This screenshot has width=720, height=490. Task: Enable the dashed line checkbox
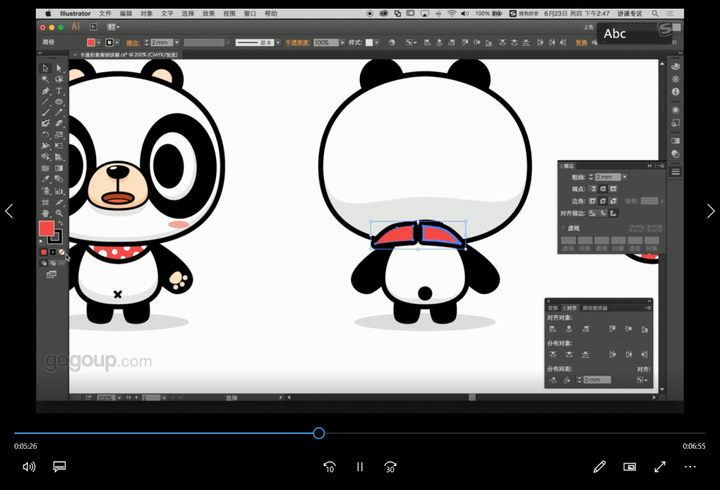[x=564, y=228]
